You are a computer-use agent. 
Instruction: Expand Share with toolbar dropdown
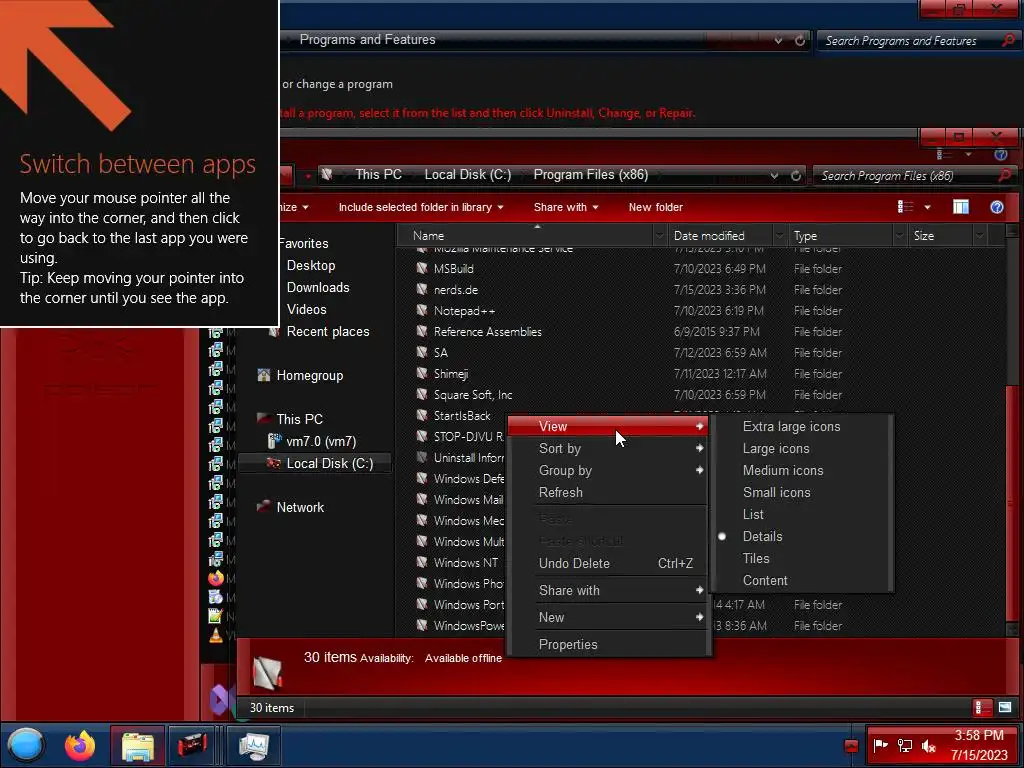point(566,207)
